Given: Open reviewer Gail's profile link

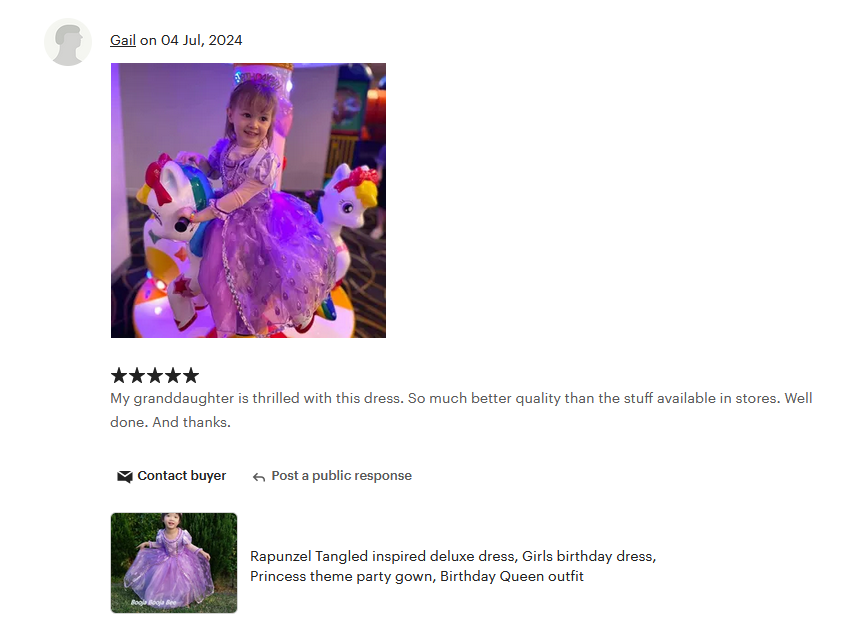Looking at the screenshot, I should point(123,40).
